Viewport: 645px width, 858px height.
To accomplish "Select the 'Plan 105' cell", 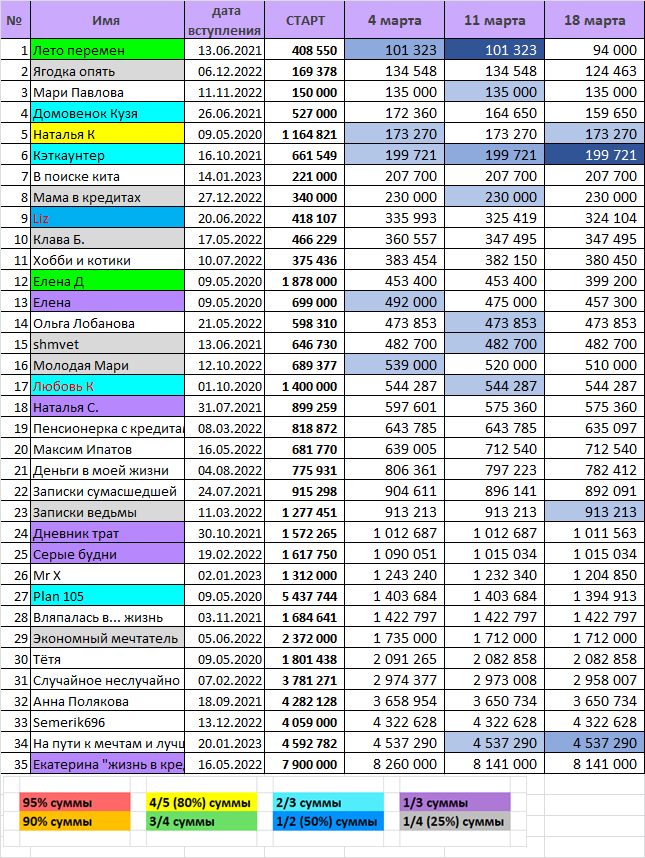I will 107,596.
